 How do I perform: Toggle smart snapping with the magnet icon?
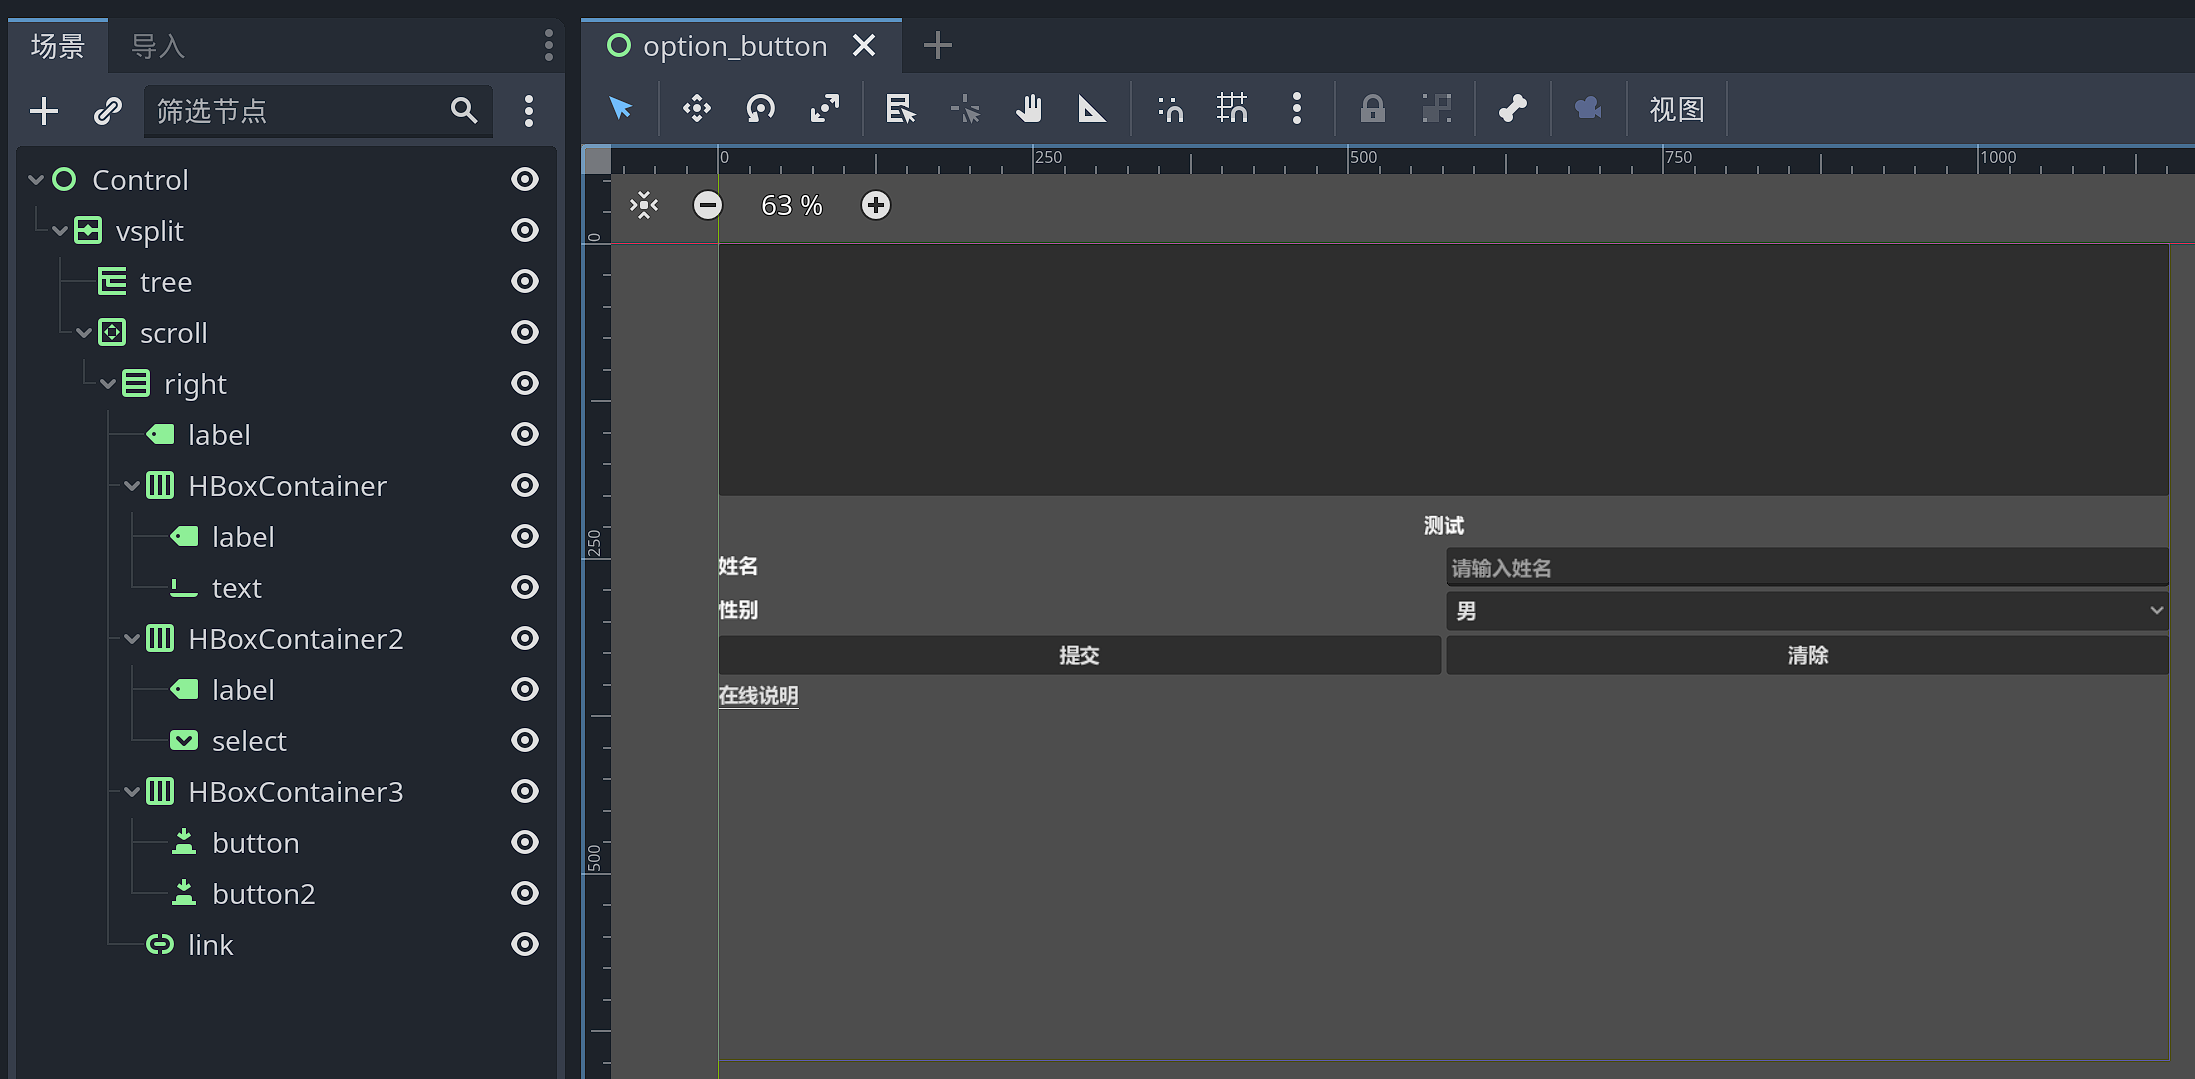pyautogui.click(x=1168, y=109)
